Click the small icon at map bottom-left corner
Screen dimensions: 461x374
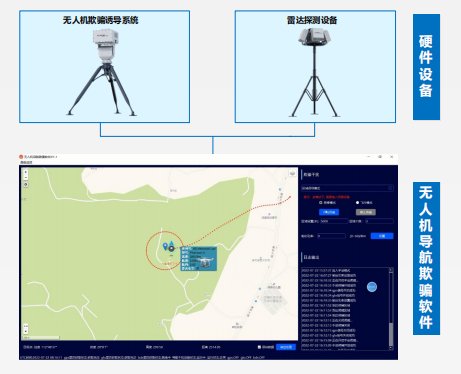coord(26,328)
